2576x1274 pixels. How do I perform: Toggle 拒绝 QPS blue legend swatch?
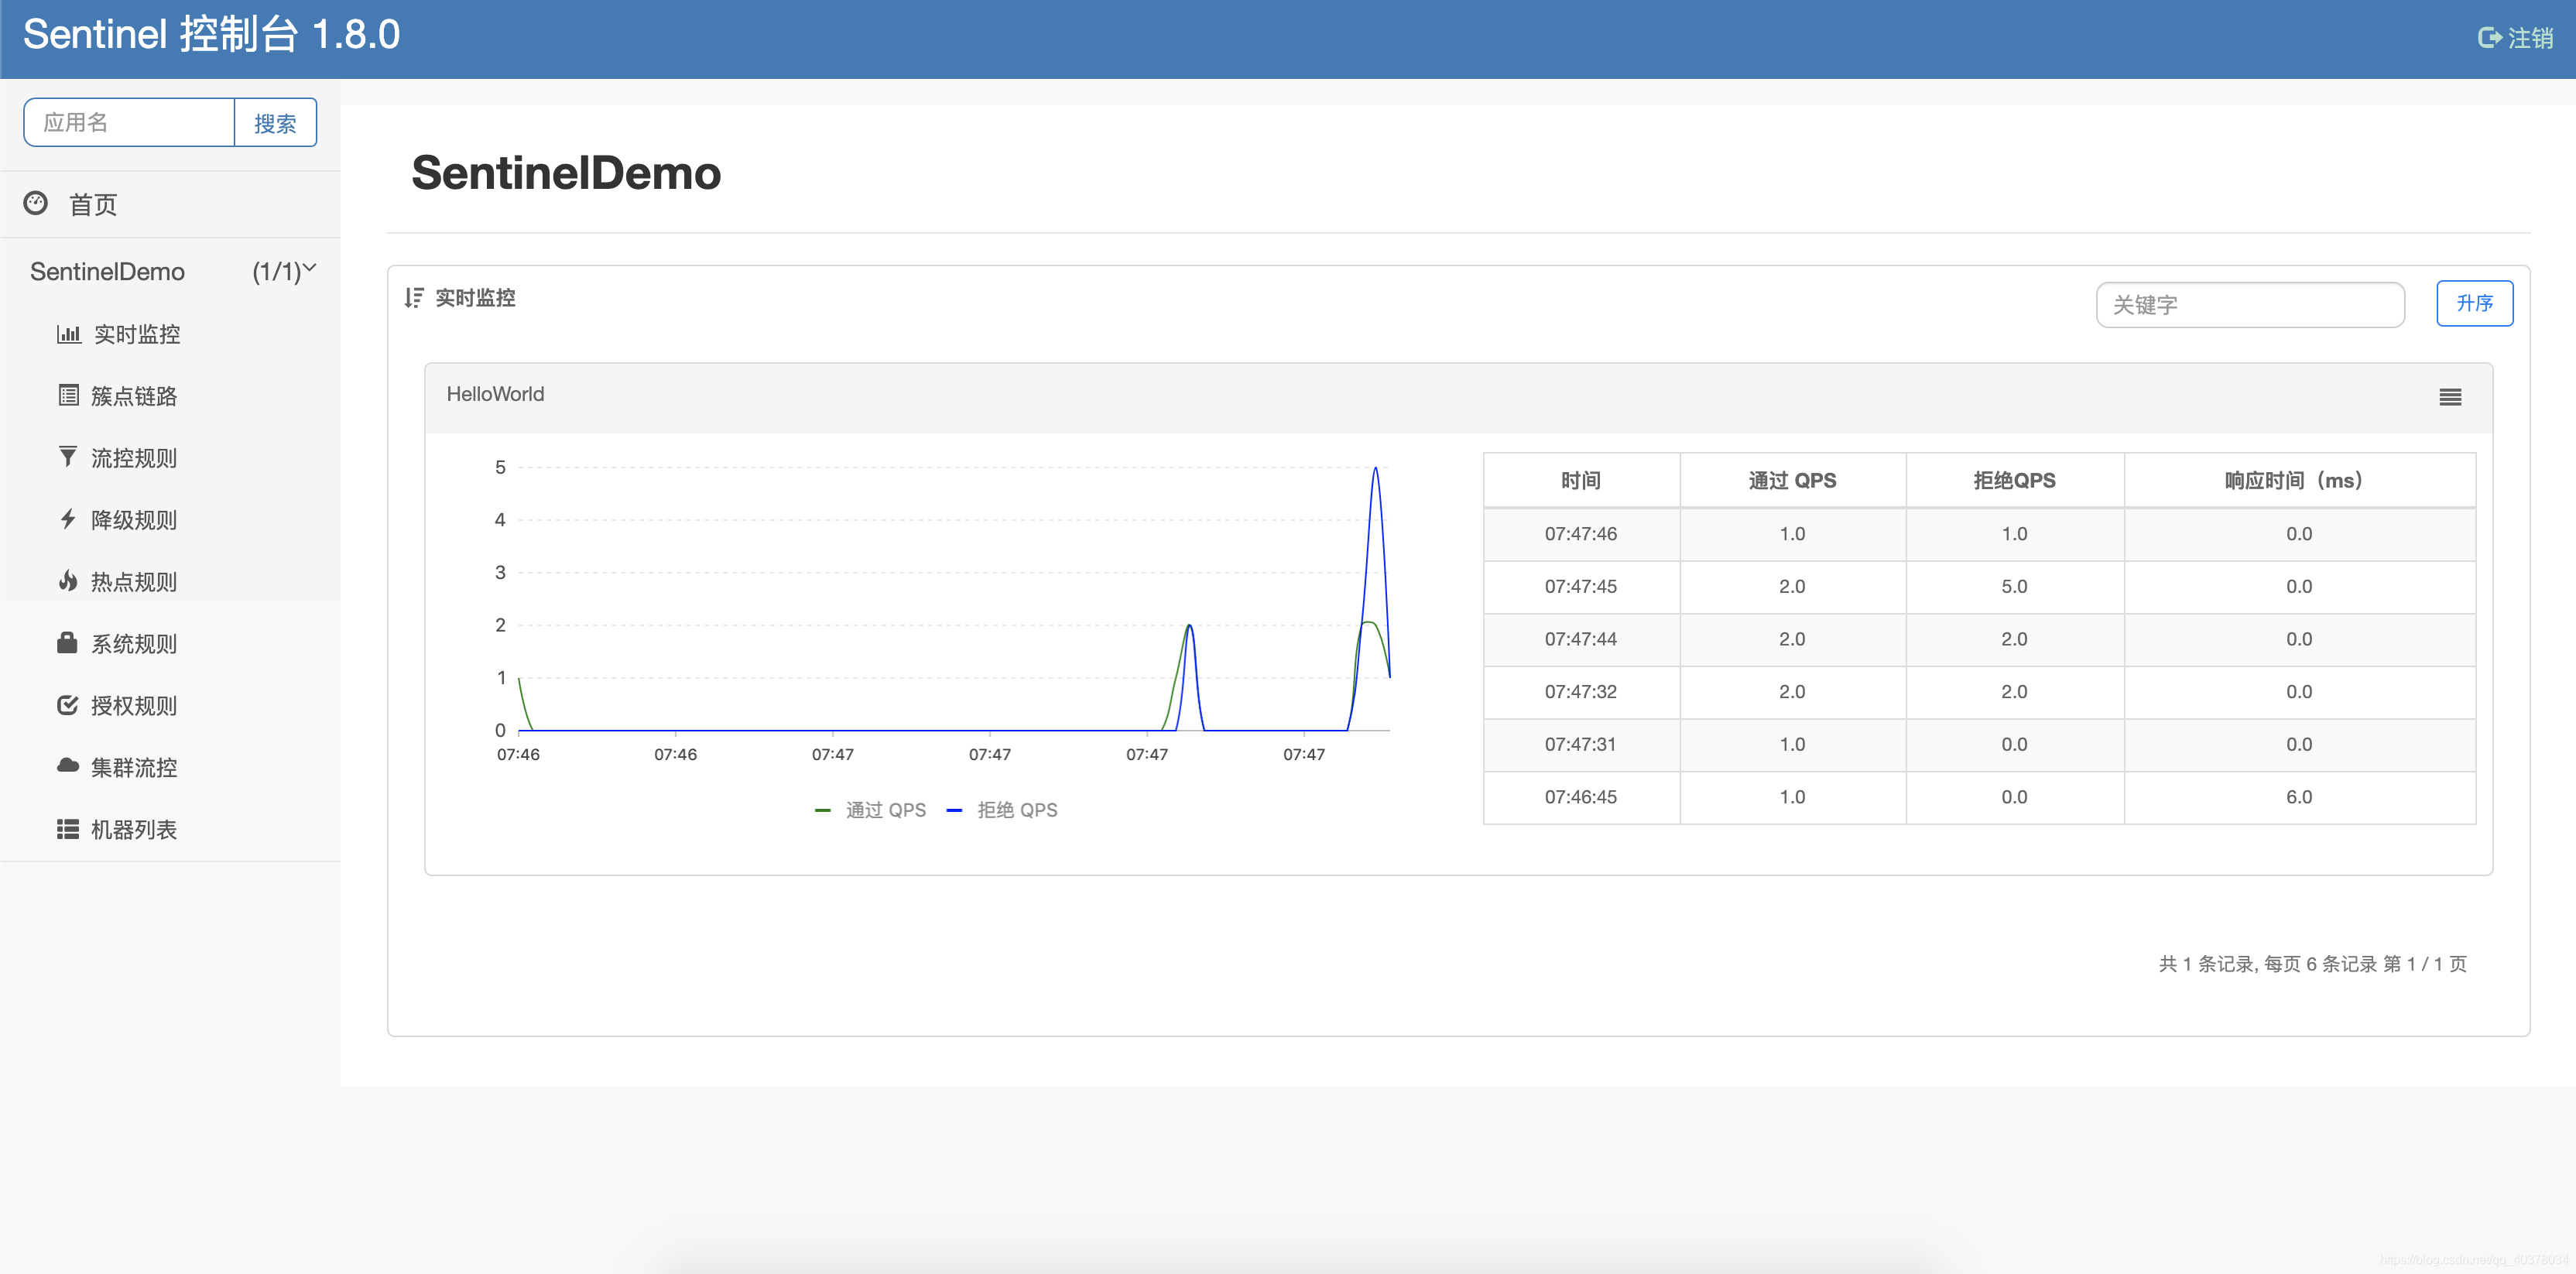click(x=954, y=810)
